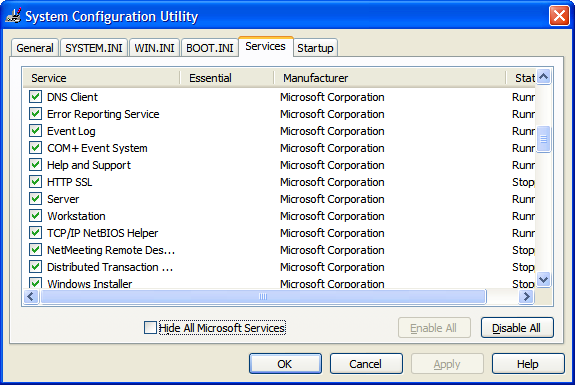Open the SYSTEM.INI tab
This screenshot has height=385, width=575.
(x=94, y=48)
